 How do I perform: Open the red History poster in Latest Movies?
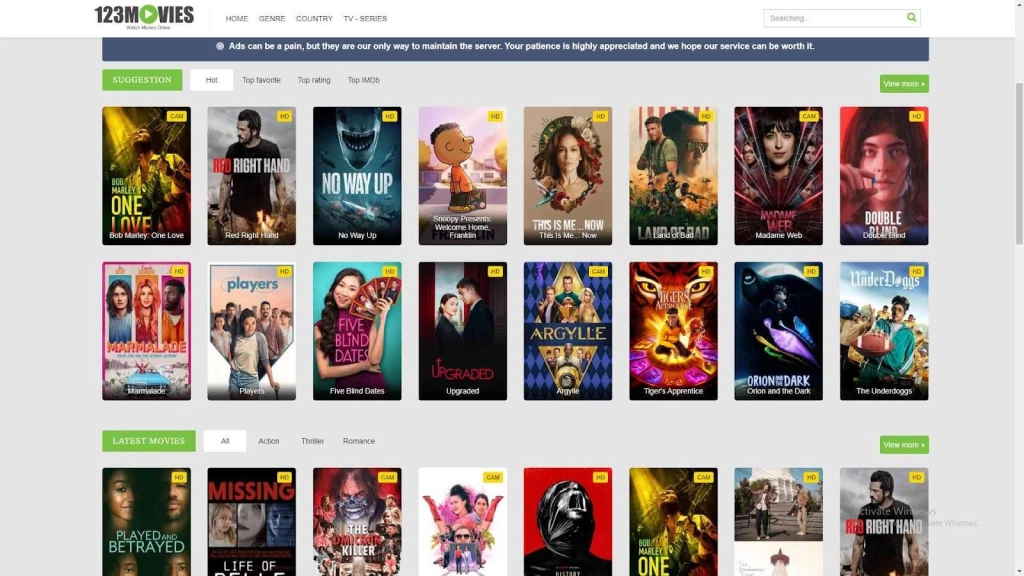pos(568,522)
